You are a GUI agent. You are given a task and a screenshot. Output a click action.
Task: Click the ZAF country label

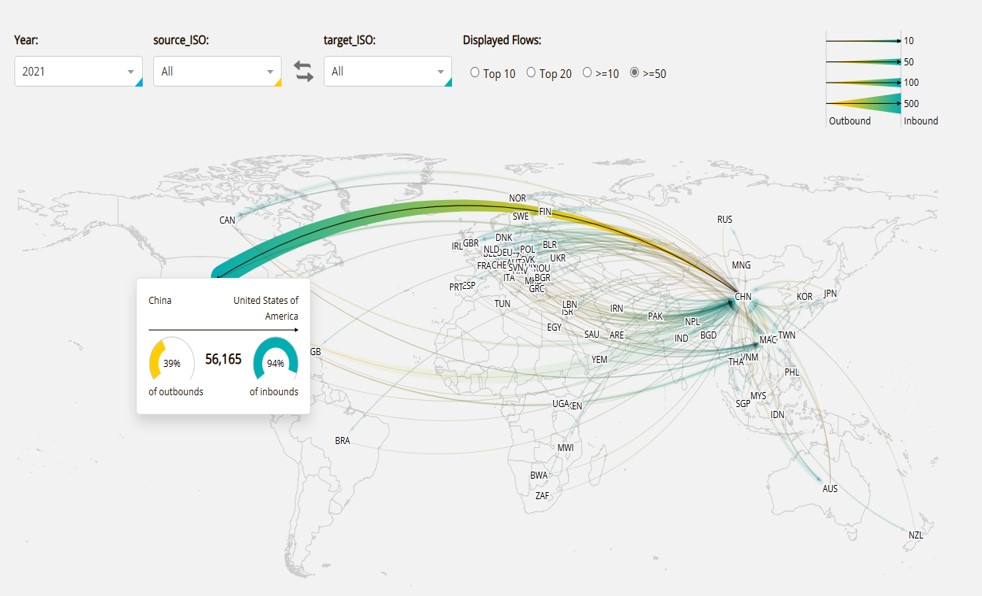tap(542, 495)
